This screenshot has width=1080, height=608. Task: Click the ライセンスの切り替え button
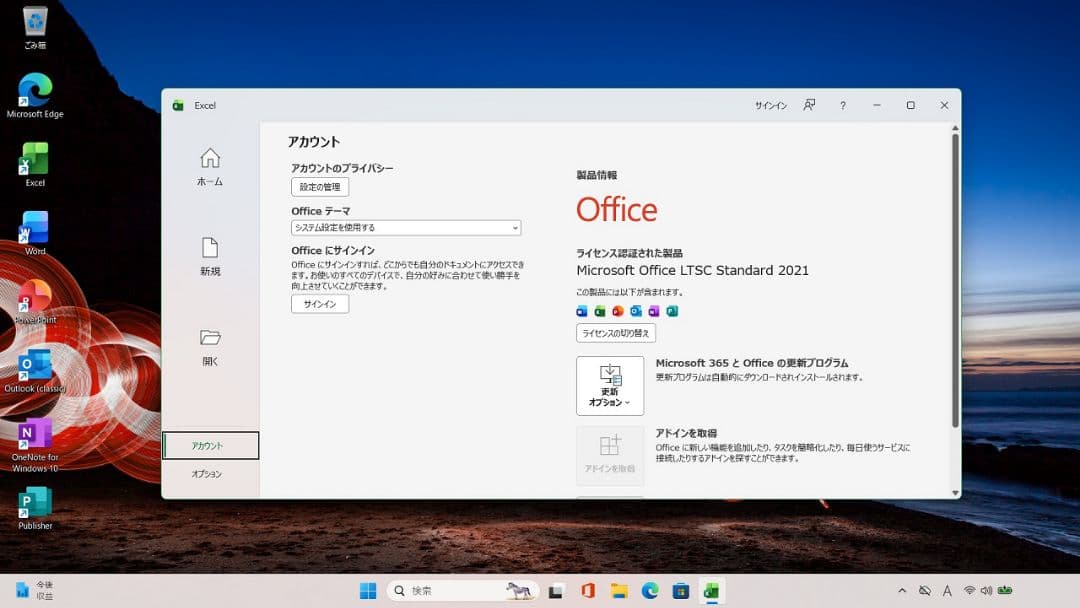tap(617, 332)
